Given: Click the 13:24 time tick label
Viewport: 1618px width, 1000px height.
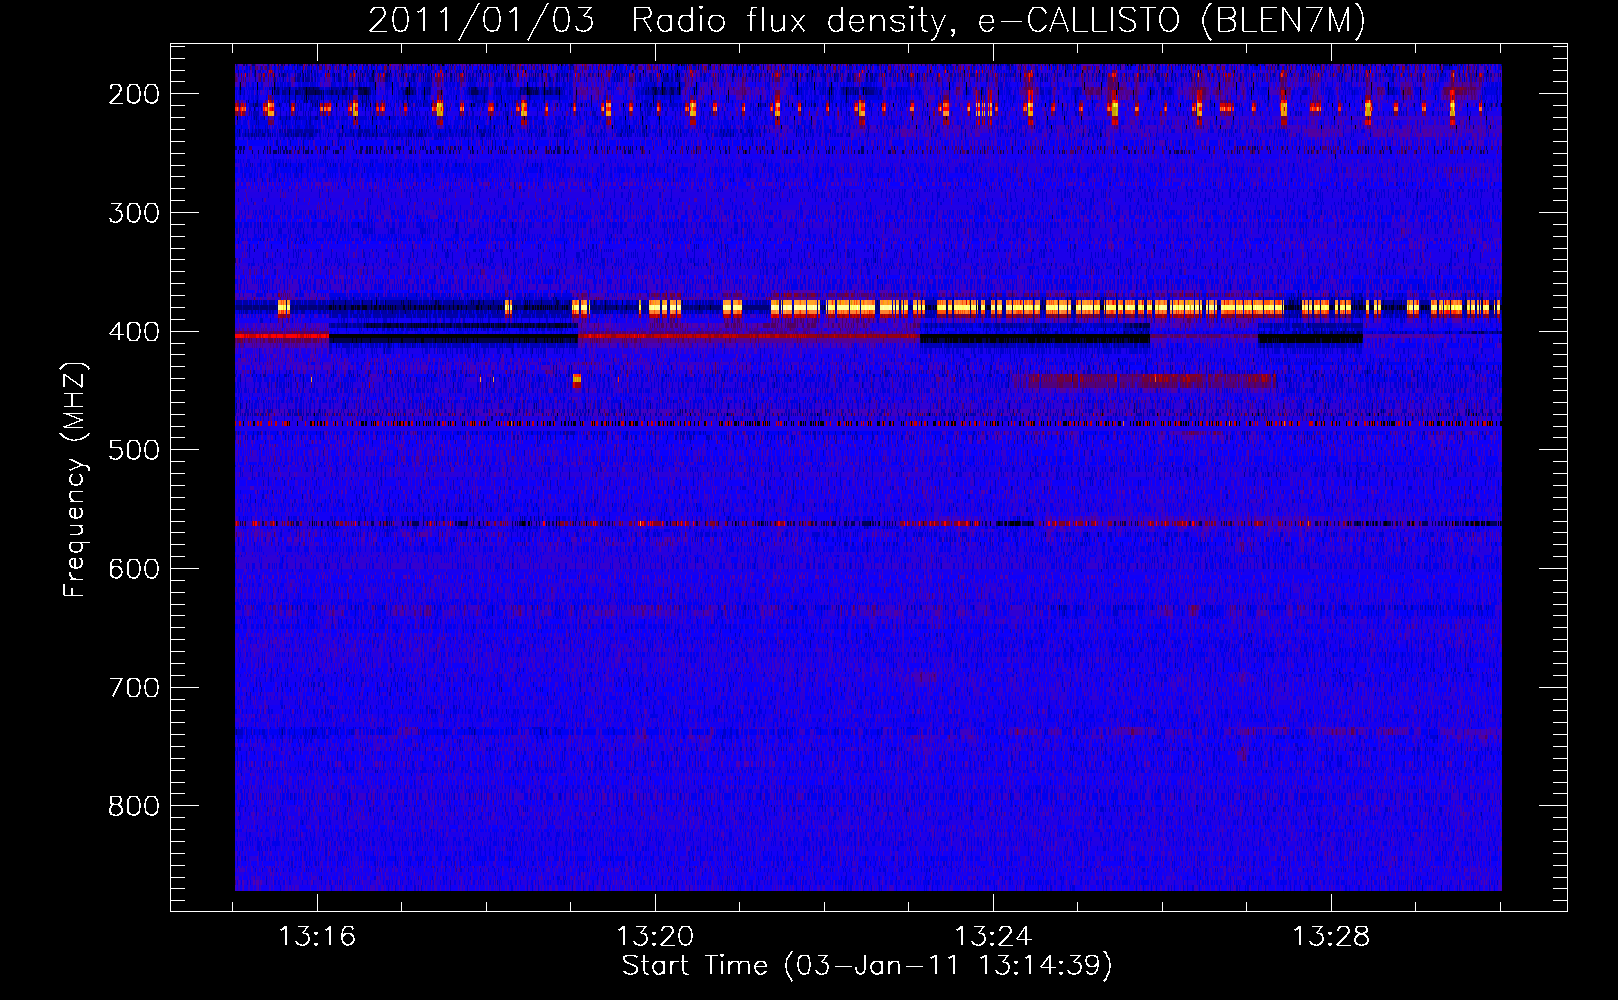Looking at the screenshot, I should (x=993, y=937).
